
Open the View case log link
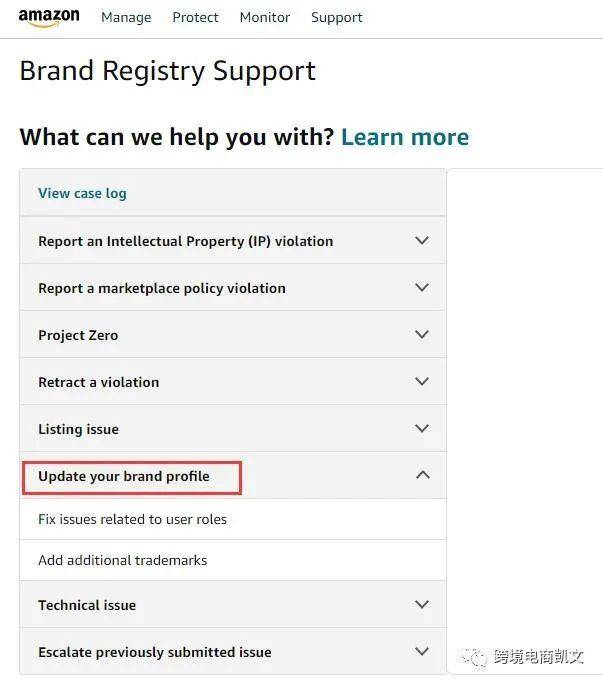tap(82, 193)
